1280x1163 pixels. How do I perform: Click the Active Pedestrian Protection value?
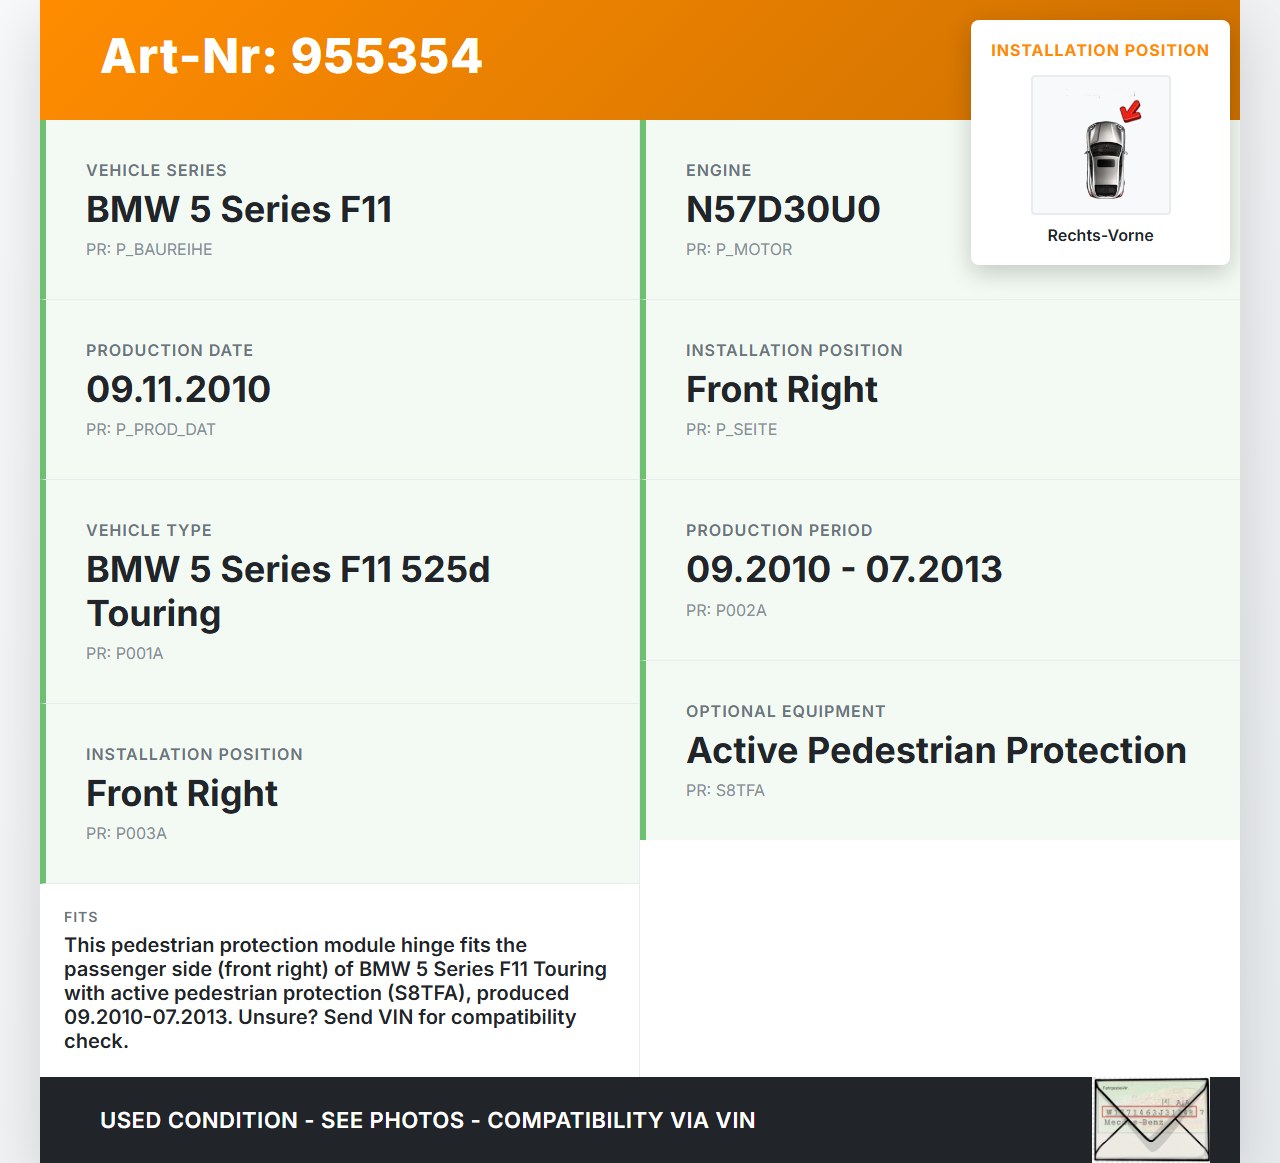click(936, 750)
